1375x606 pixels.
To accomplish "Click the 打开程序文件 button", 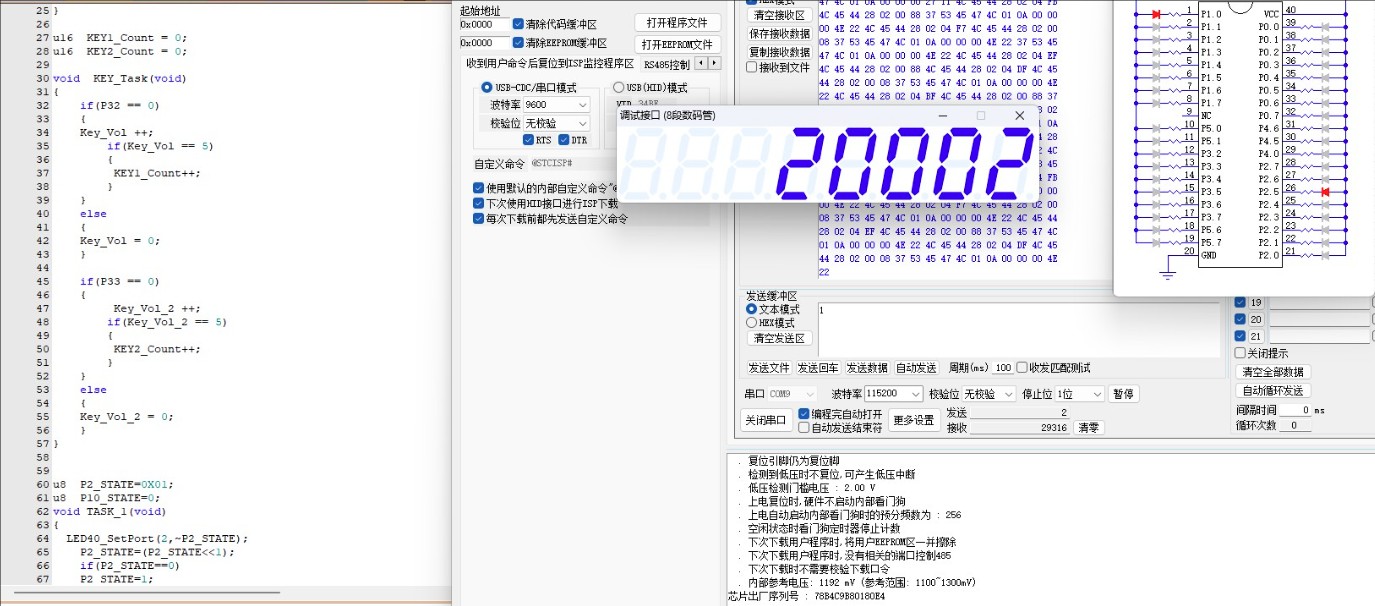I will (x=677, y=23).
